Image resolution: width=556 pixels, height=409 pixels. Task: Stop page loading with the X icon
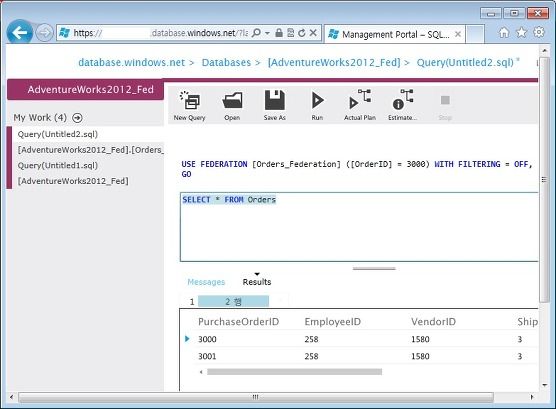pos(313,33)
